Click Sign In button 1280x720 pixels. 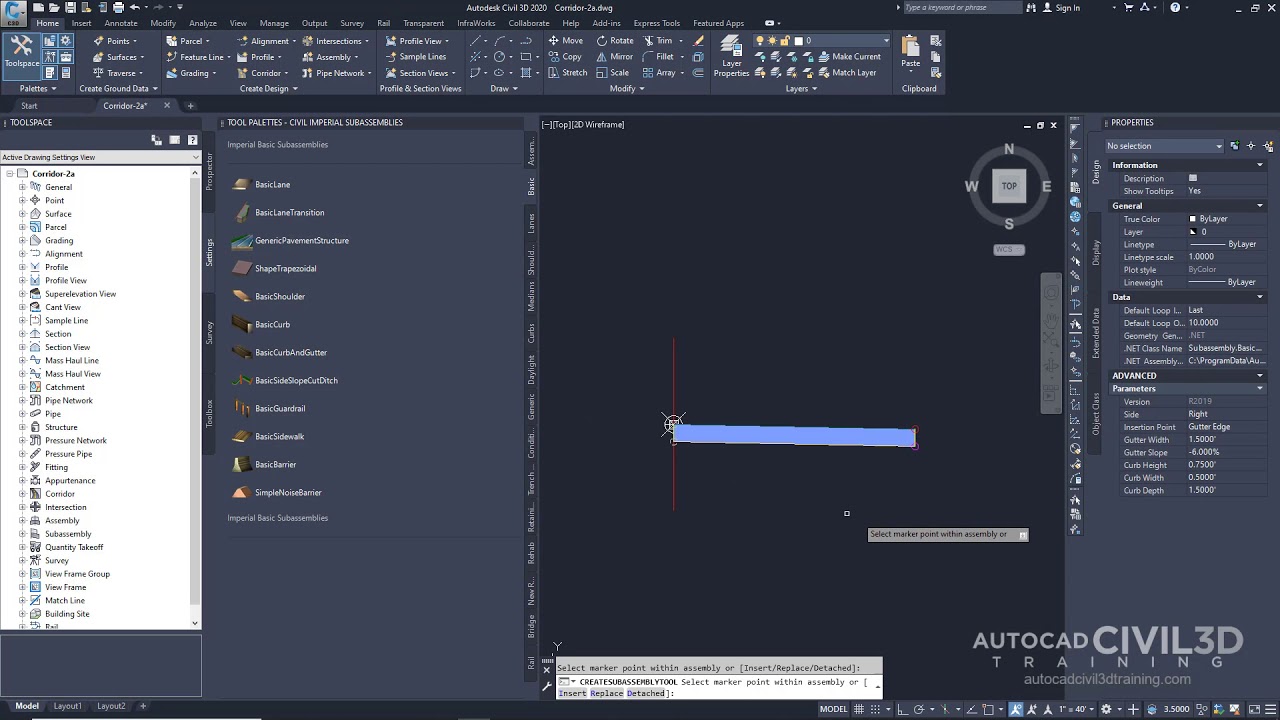pyautogui.click(x=1060, y=8)
